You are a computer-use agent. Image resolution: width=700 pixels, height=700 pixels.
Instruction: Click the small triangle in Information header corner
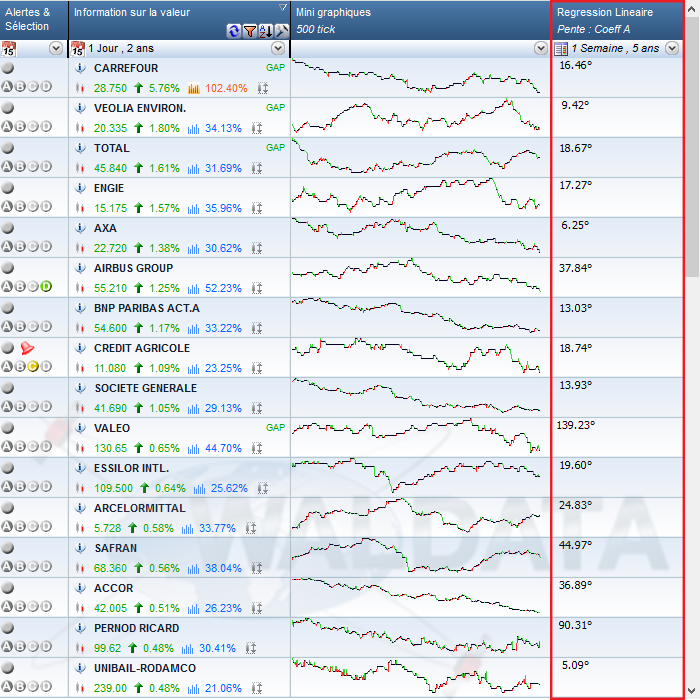[x=283, y=7]
